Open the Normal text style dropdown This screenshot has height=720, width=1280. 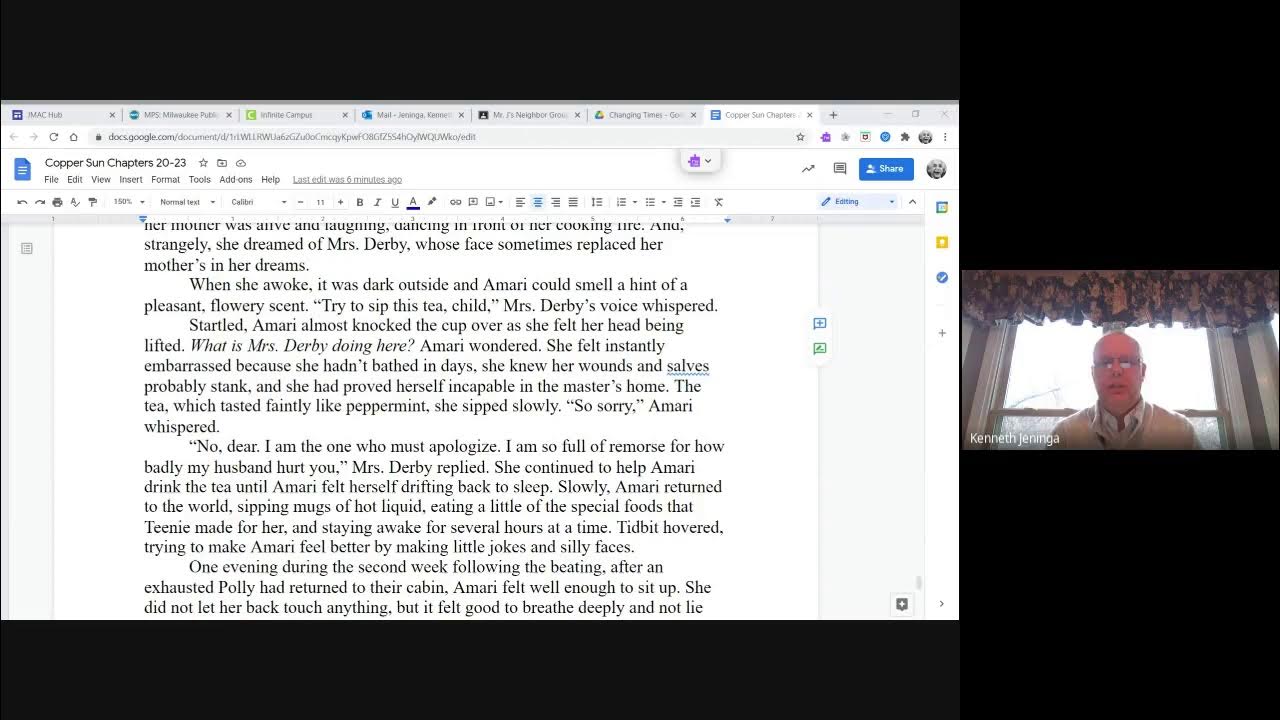[x=187, y=202]
